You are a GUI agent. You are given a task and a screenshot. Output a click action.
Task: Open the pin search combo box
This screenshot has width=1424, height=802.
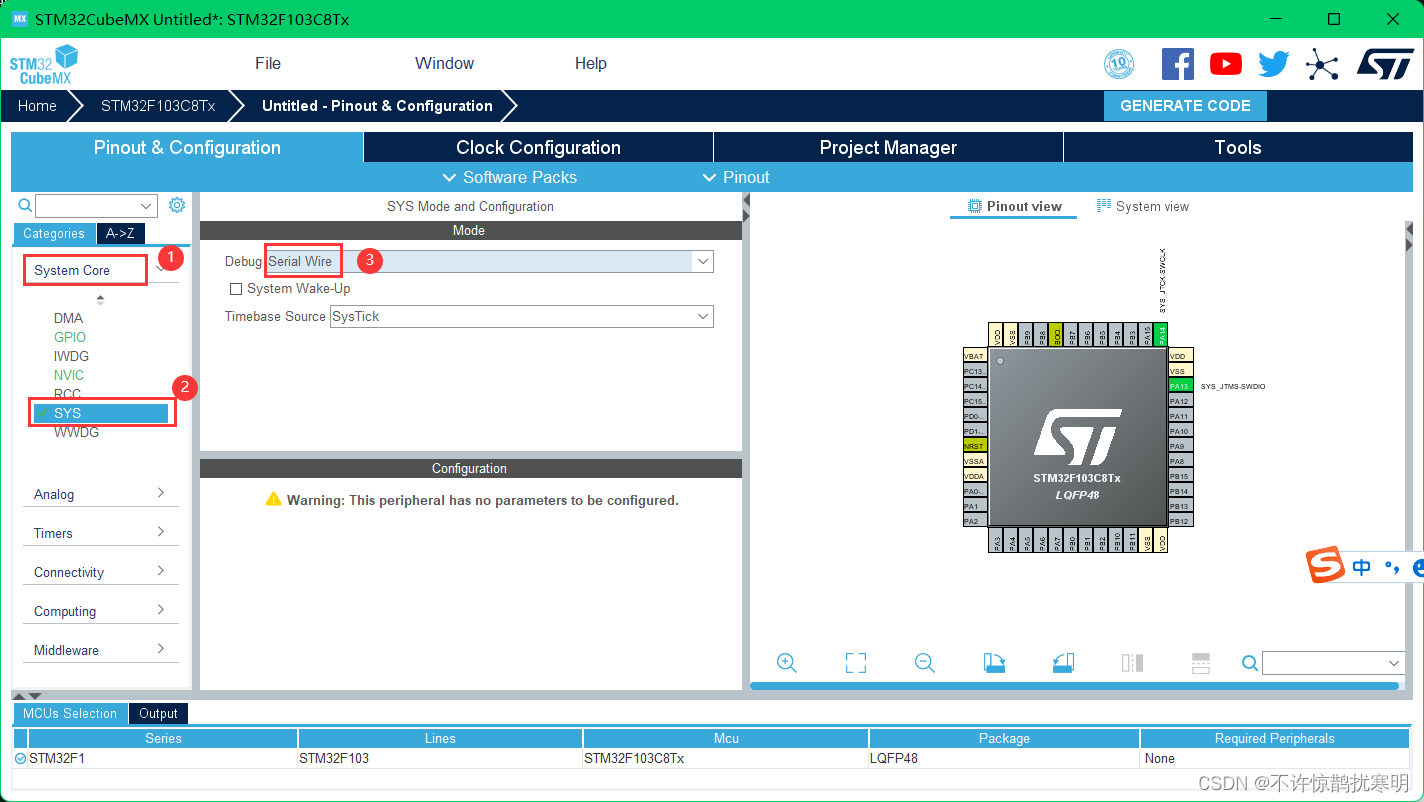click(x=1334, y=663)
